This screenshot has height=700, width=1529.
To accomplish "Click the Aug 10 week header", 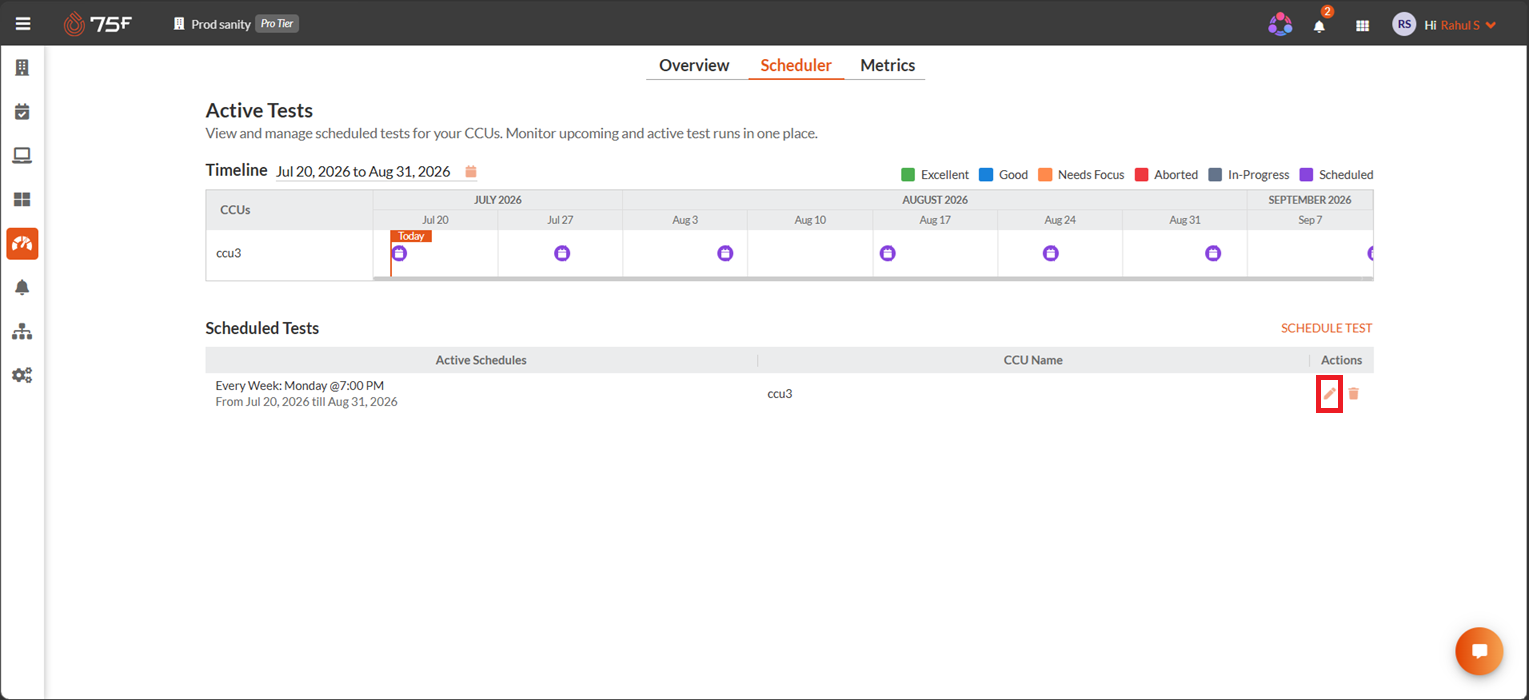I will pyautogui.click(x=810, y=220).
